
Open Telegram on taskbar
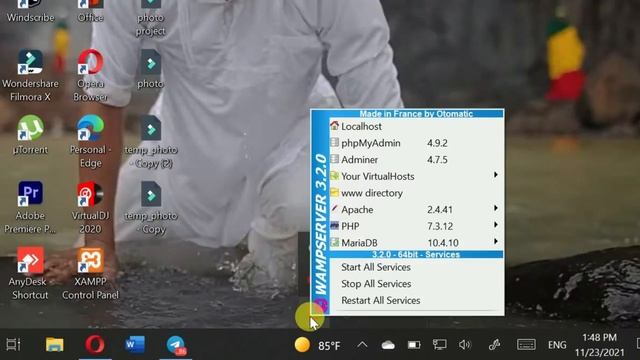click(x=176, y=345)
